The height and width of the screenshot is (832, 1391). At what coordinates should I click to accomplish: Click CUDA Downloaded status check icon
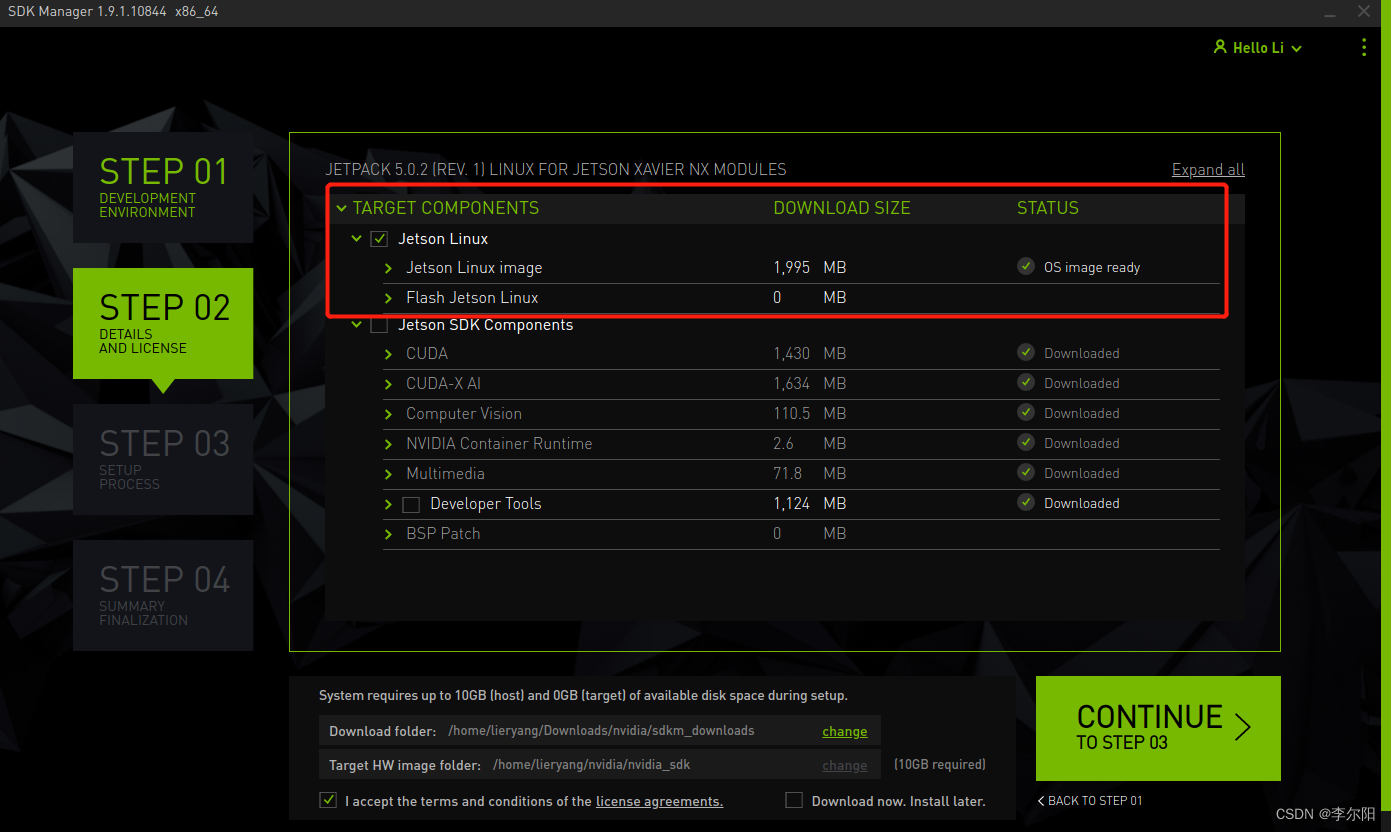pyautogui.click(x=1026, y=352)
